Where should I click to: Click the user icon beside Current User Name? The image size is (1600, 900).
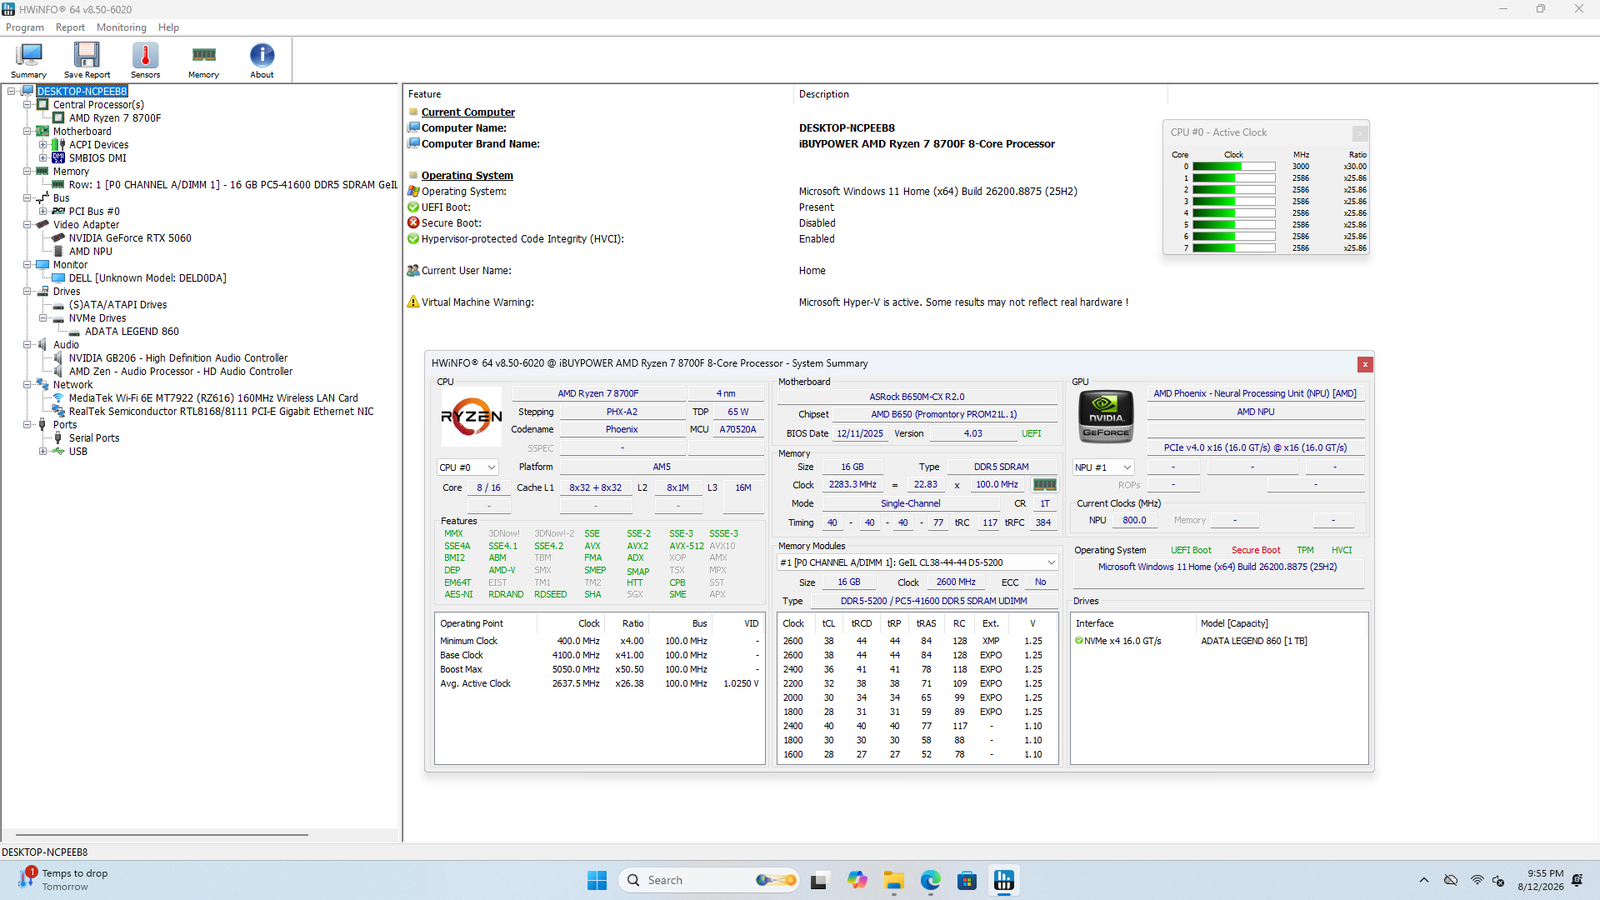click(413, 270)
